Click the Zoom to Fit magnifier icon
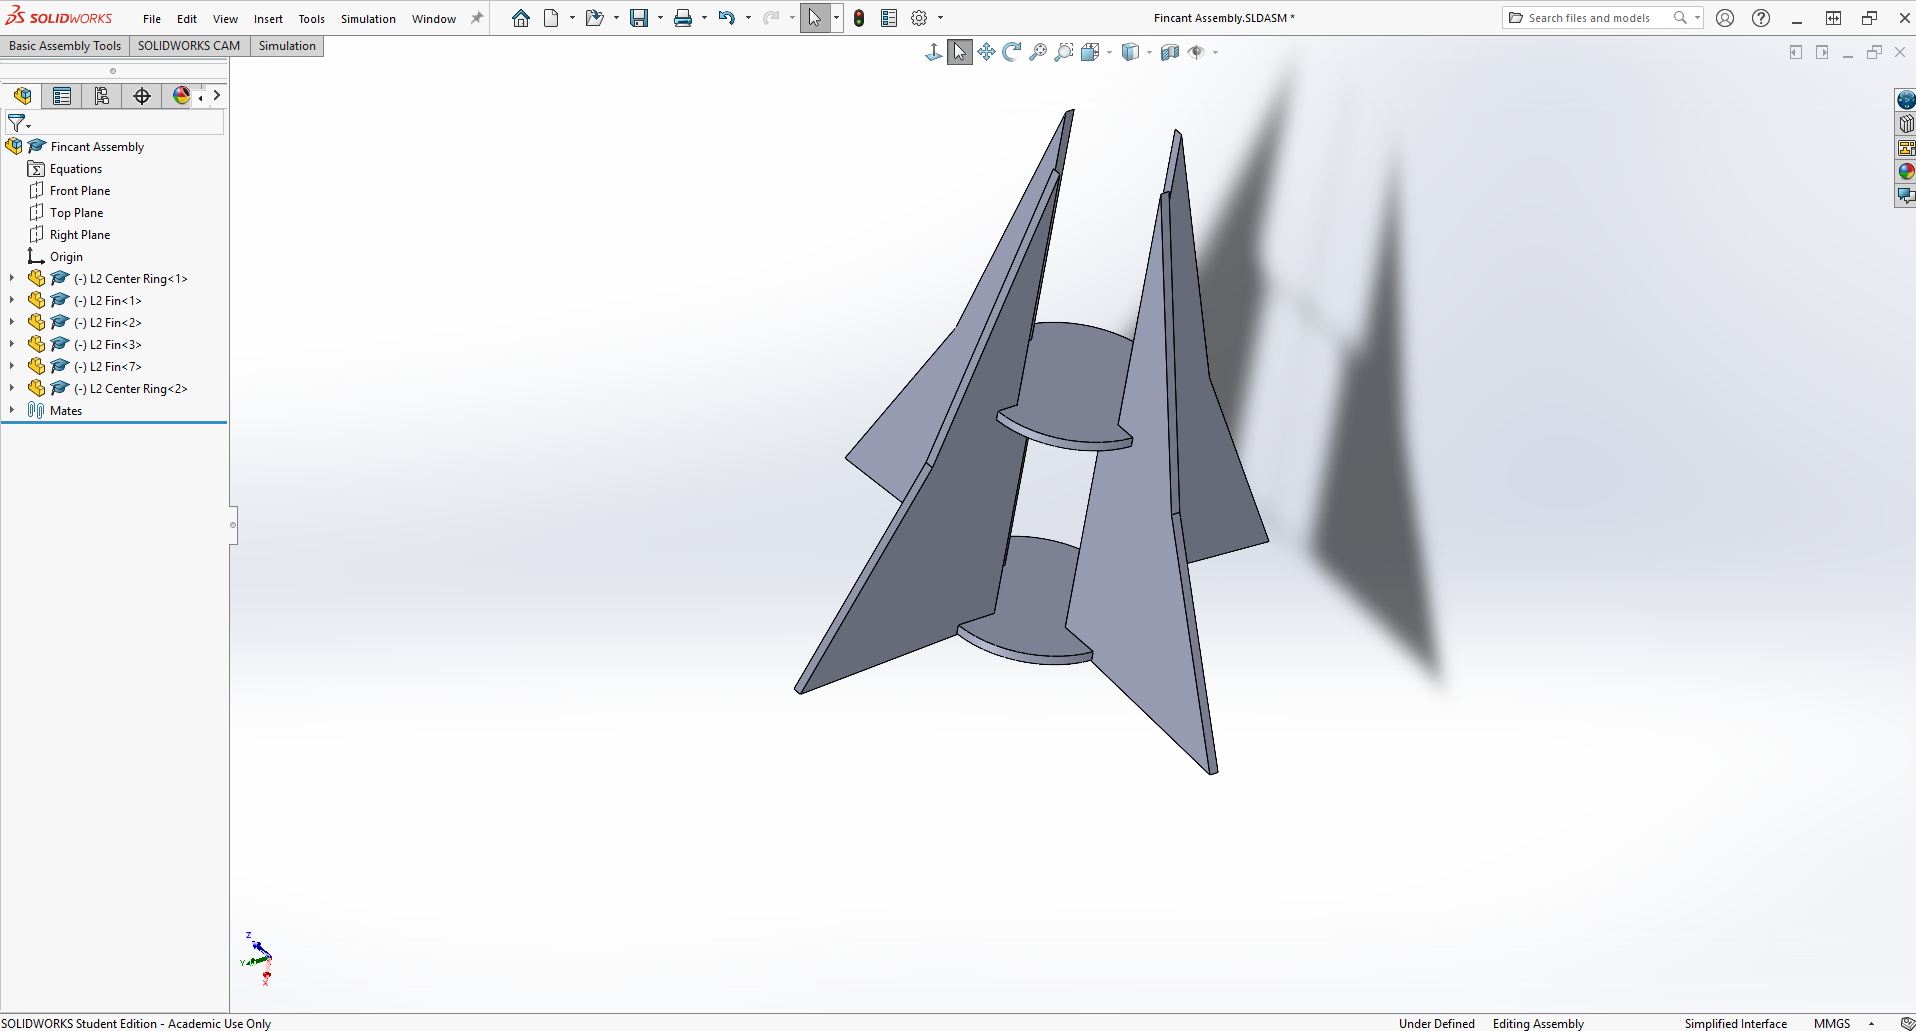1916x1031 pixels. (x=1038, y=52)
